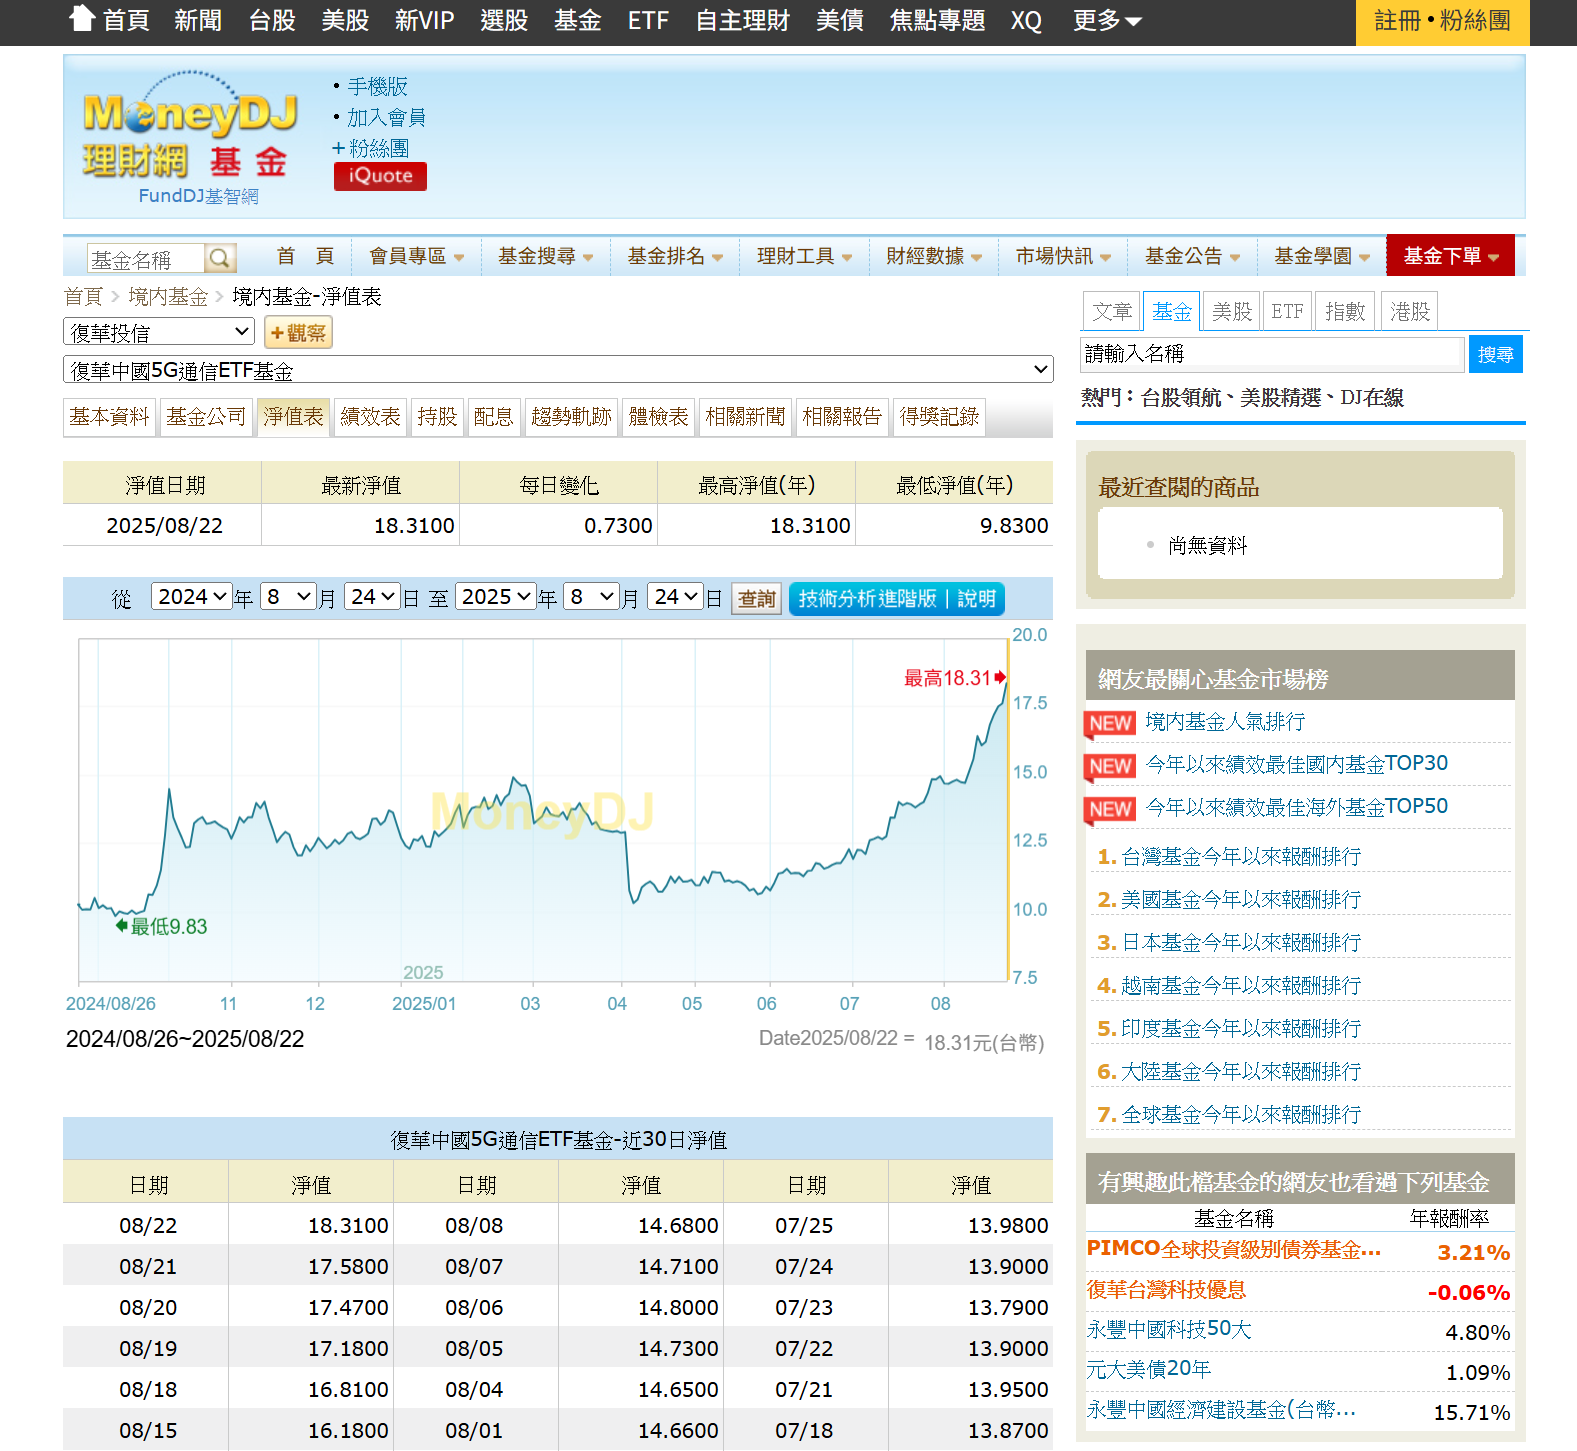The height and width of the screenshot is (1451, 1577).
Task: Click the 新VIP item in top navigation
Action: coord(424,20)
